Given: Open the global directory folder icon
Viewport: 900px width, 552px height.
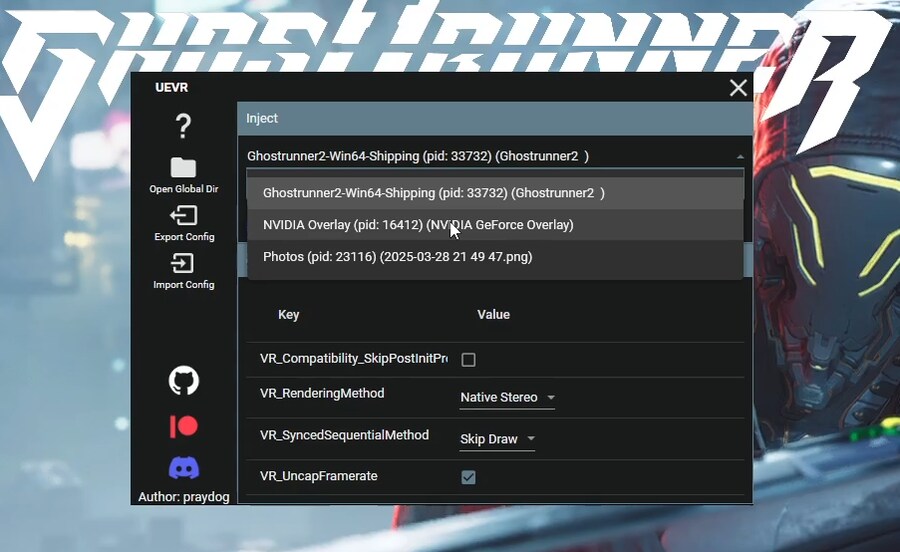Looking at the screenshot, I should (183, 168).
